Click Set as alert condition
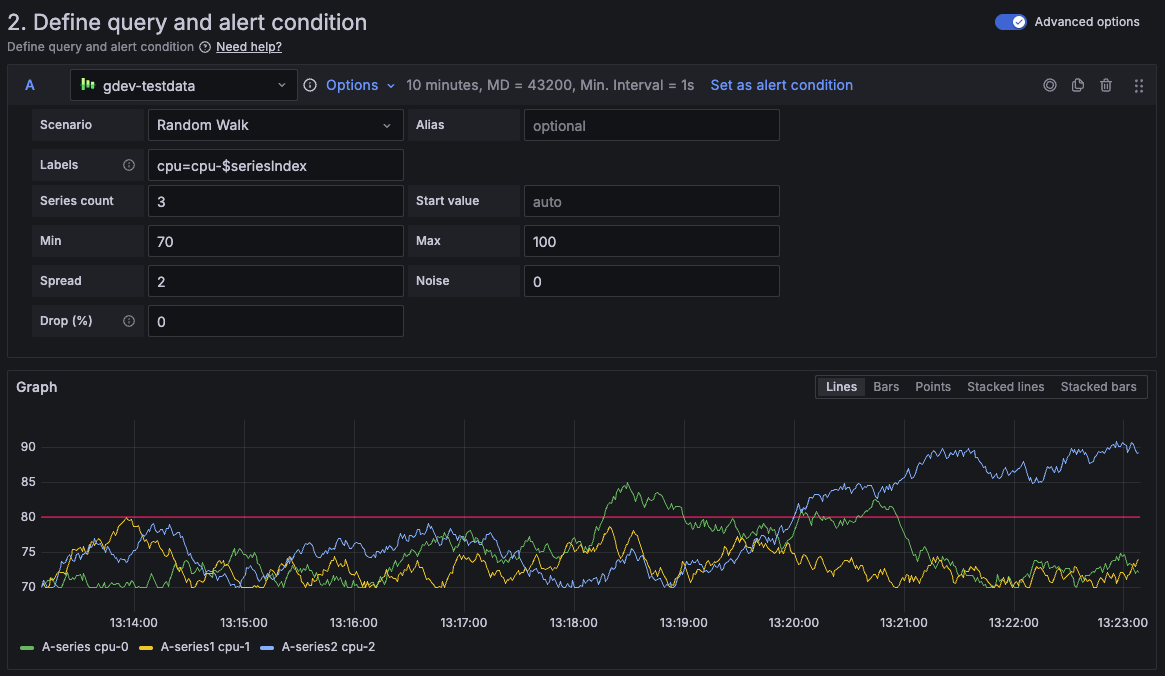Screen dimensions: 1165x676 point(781,85)
